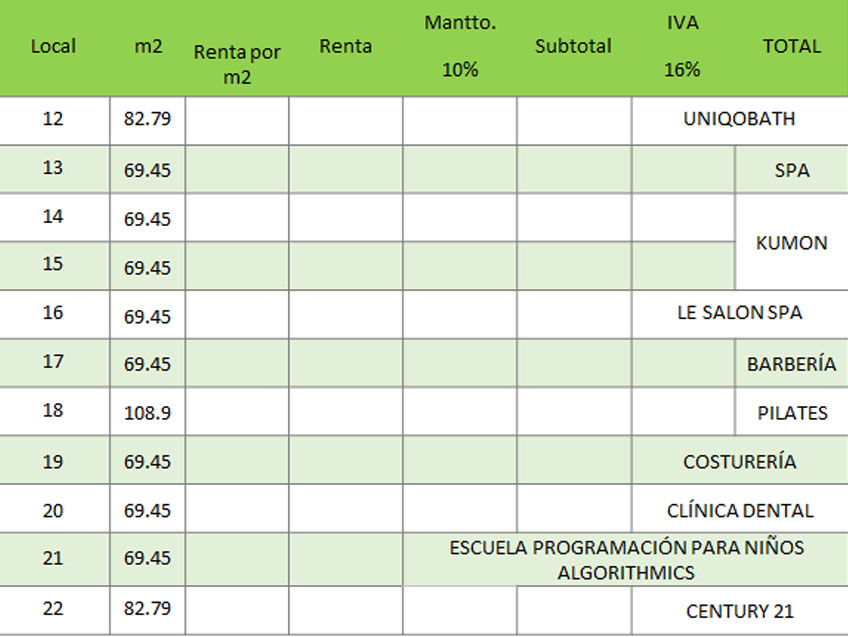Click the Subtotal column header
Image resolution: width=848 pixels, height=637 pixels.
[573, 46]
